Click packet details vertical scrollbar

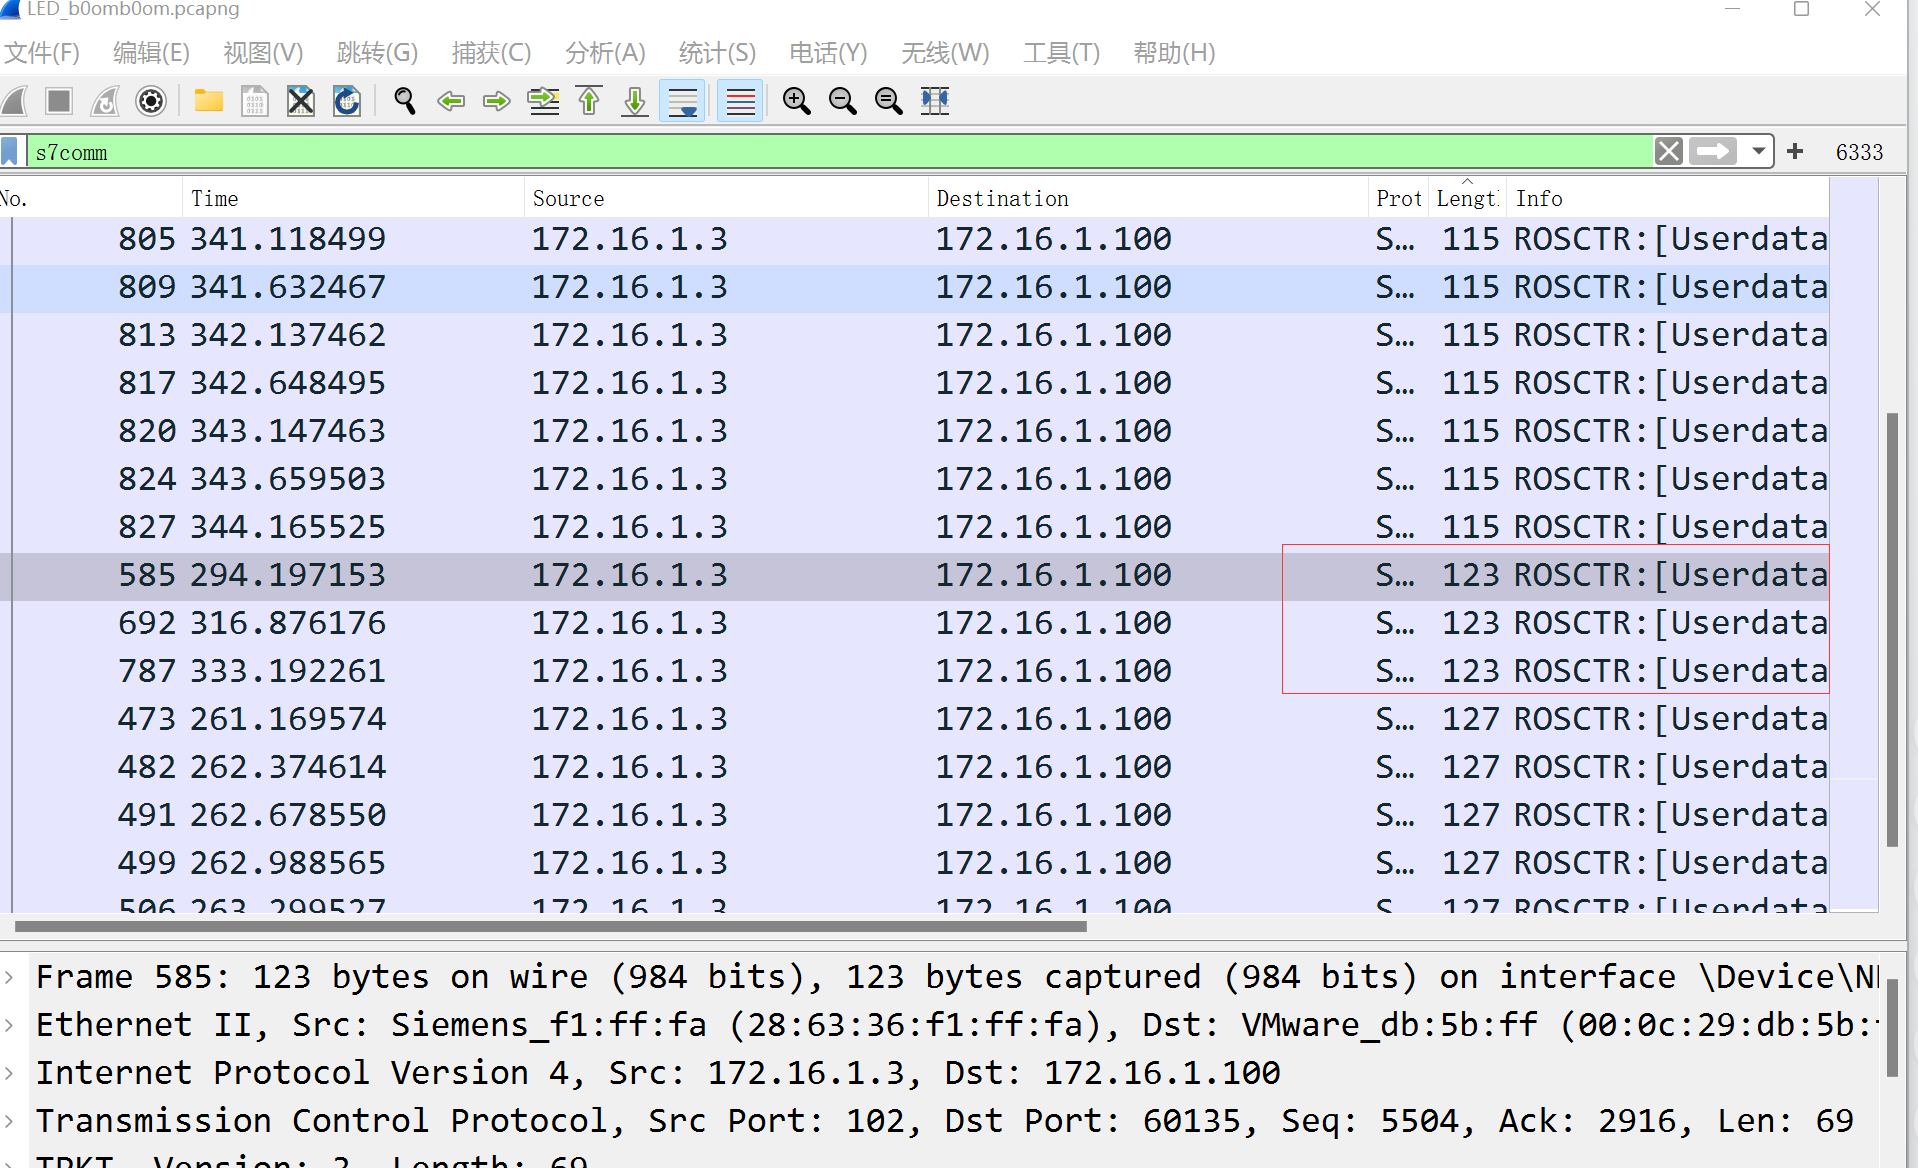coord(1891,1029)
